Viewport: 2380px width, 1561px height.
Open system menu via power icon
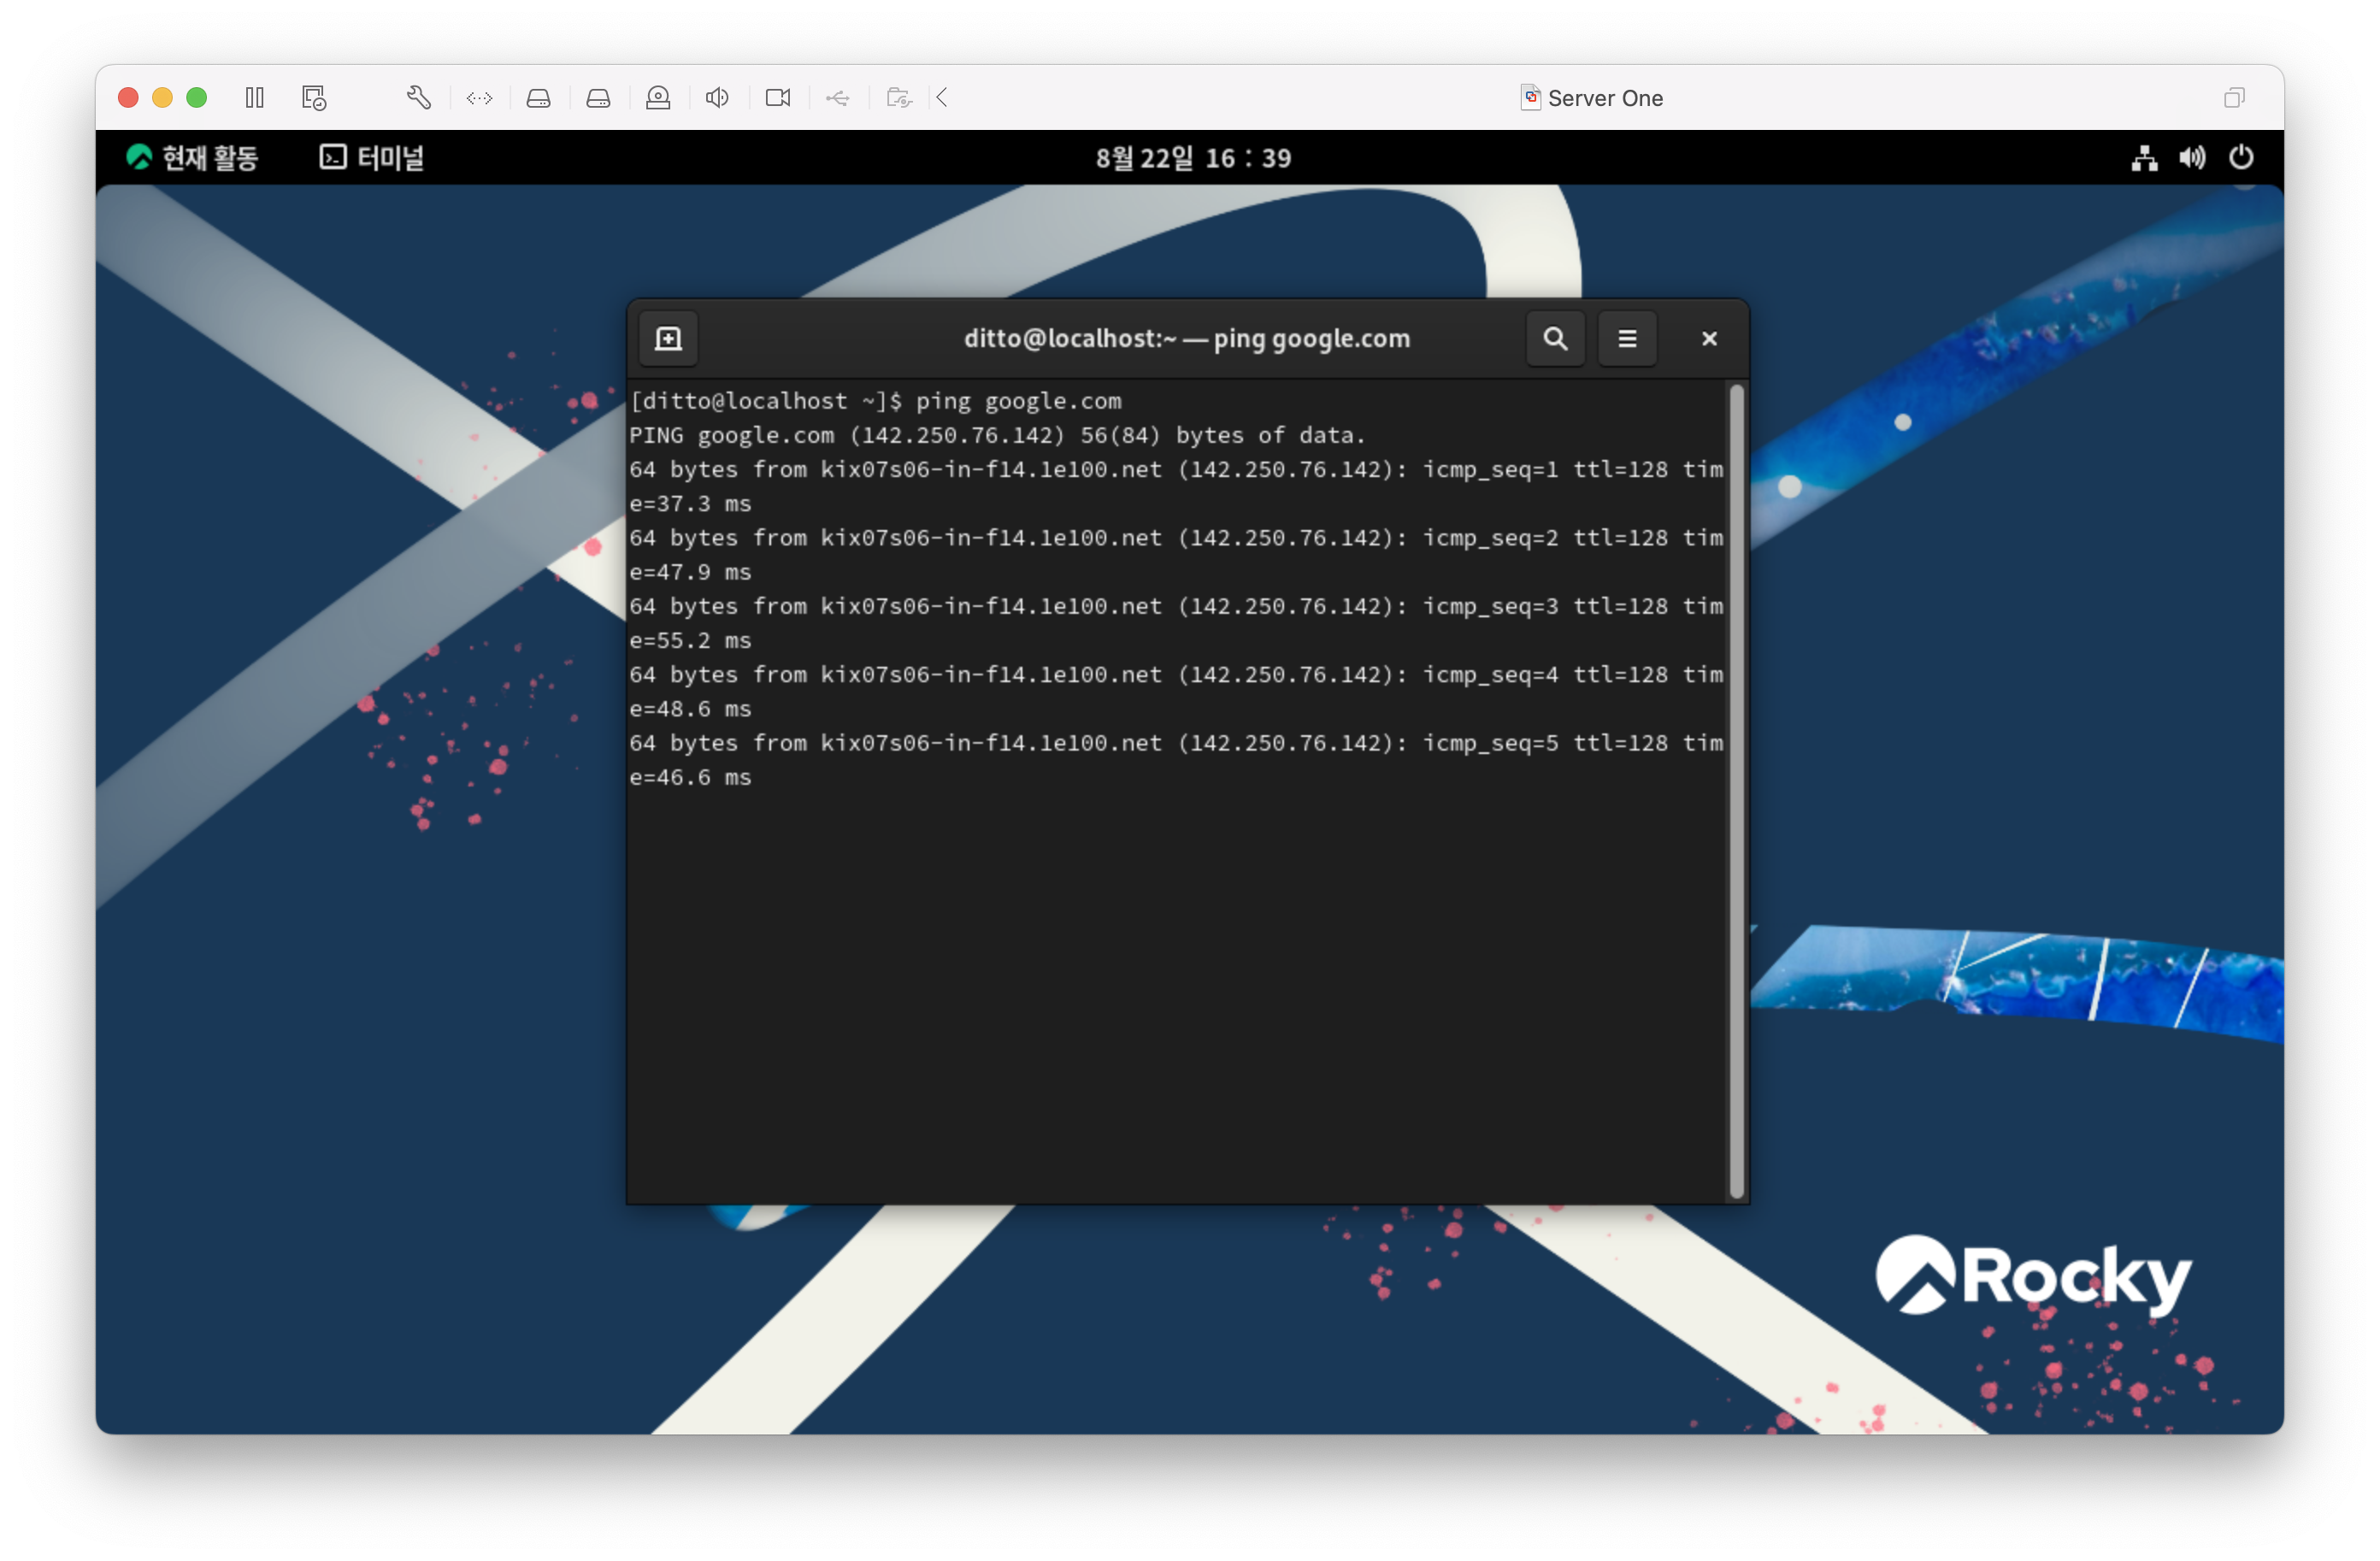pyautogui.click(x=2241, y=157)
